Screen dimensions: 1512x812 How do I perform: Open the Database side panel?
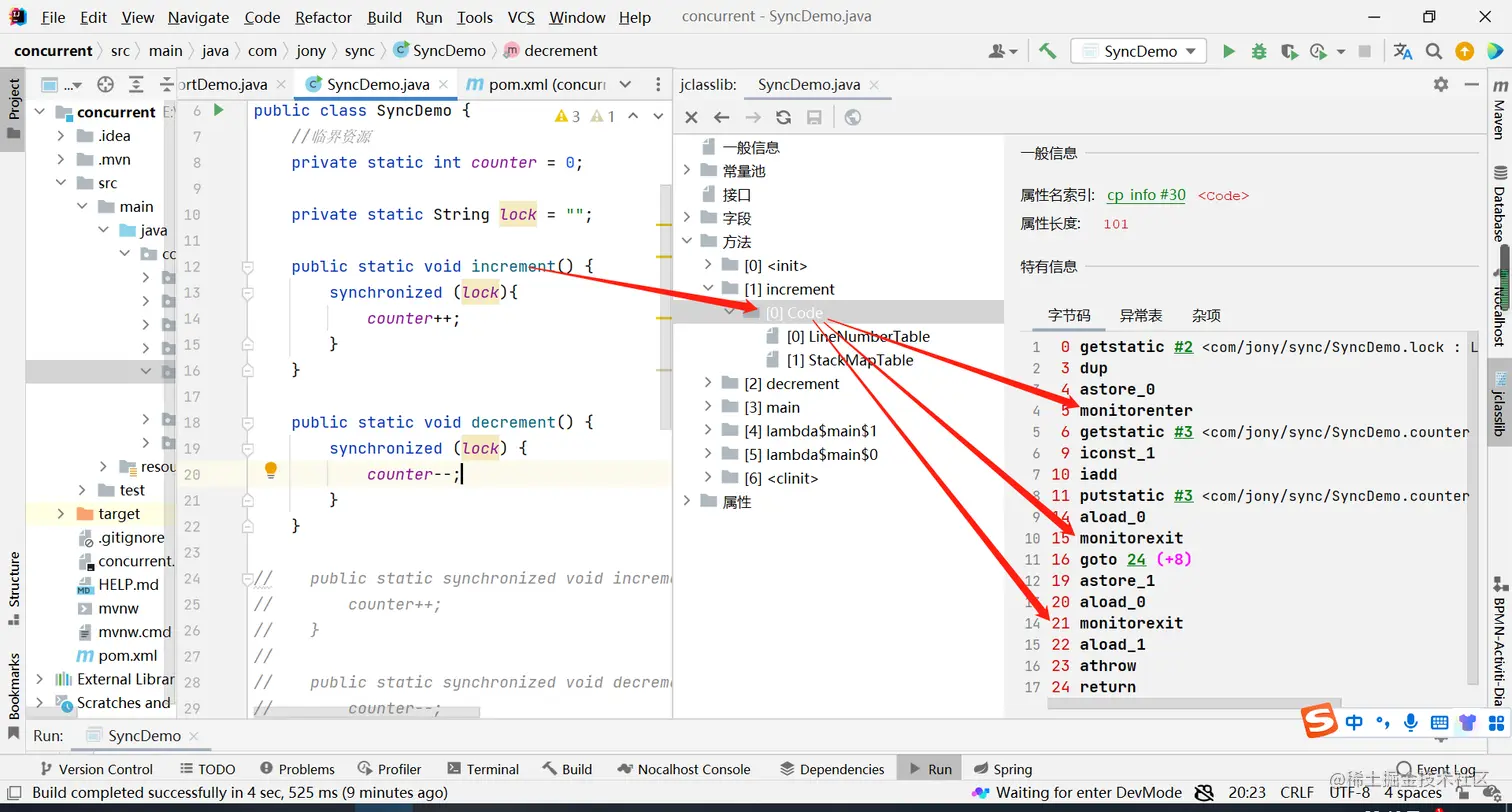1498,204
